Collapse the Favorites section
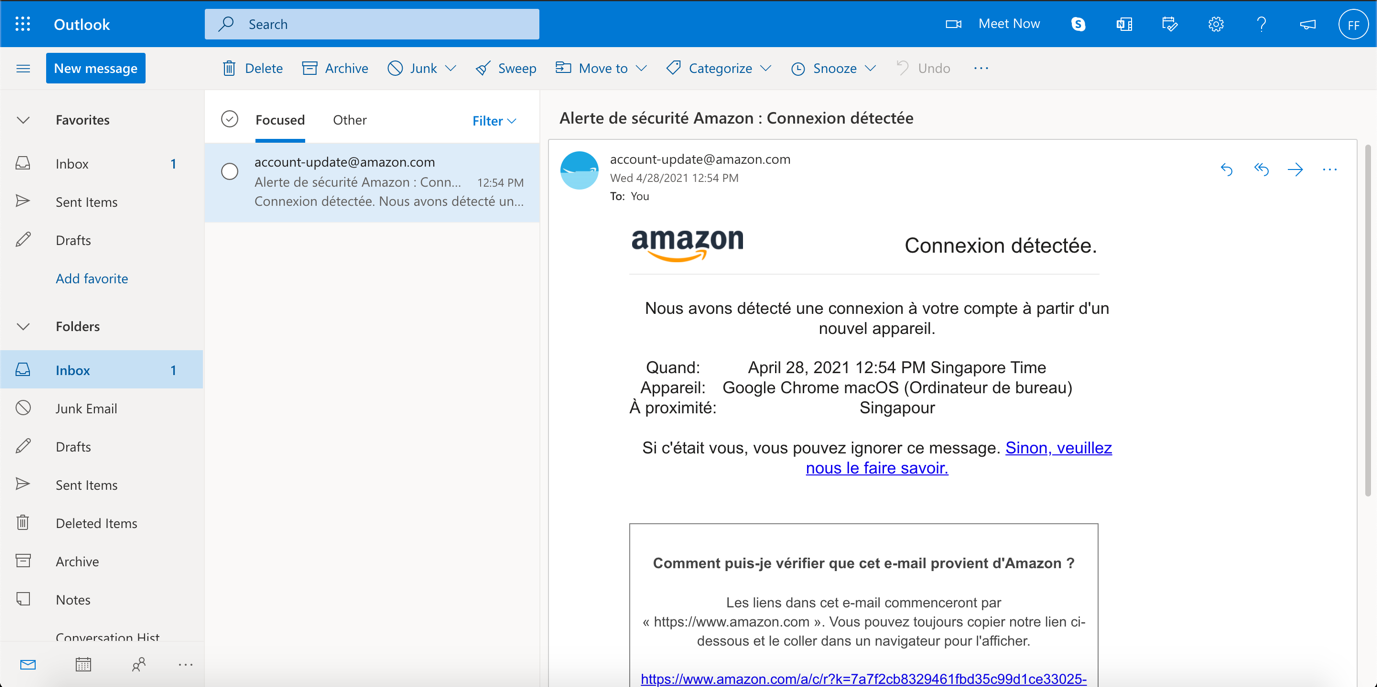Viewport: 1377px width, 687px height. 23,120
